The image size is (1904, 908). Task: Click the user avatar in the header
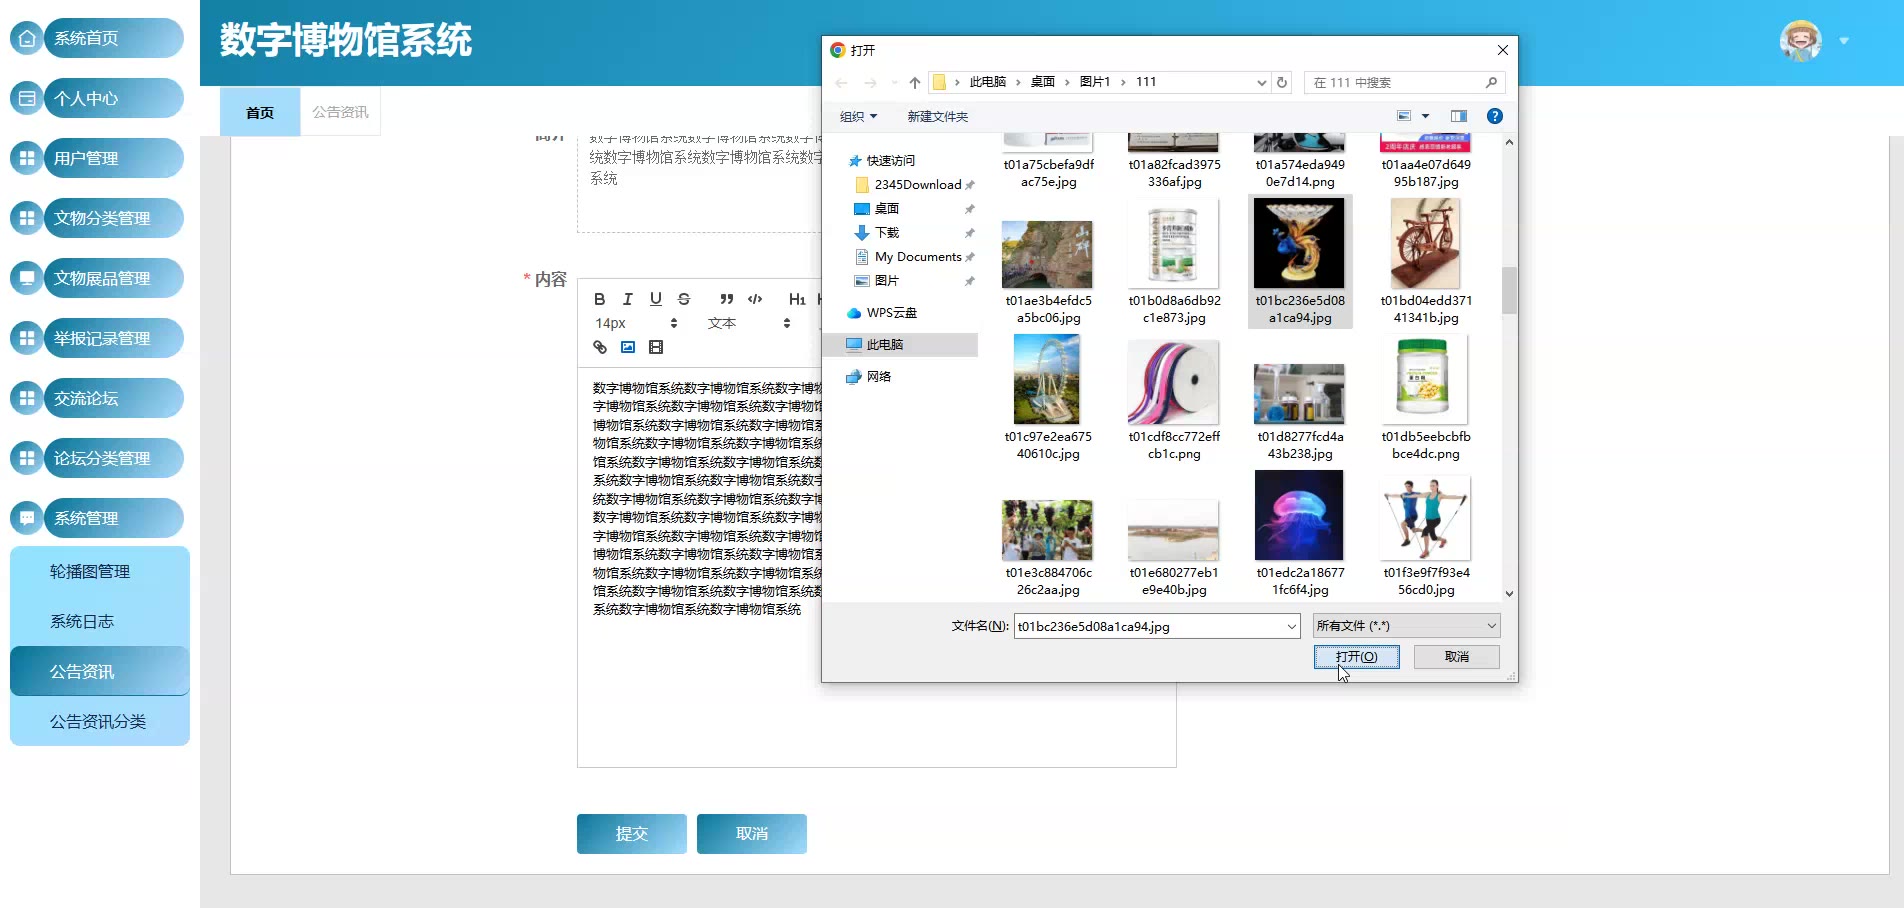1801,41
